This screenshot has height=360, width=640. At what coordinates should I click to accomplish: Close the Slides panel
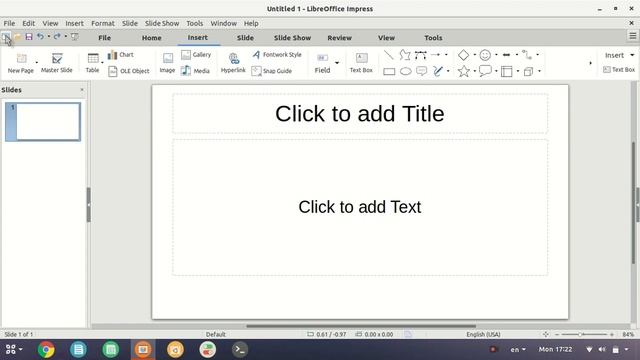coord(82,90)
